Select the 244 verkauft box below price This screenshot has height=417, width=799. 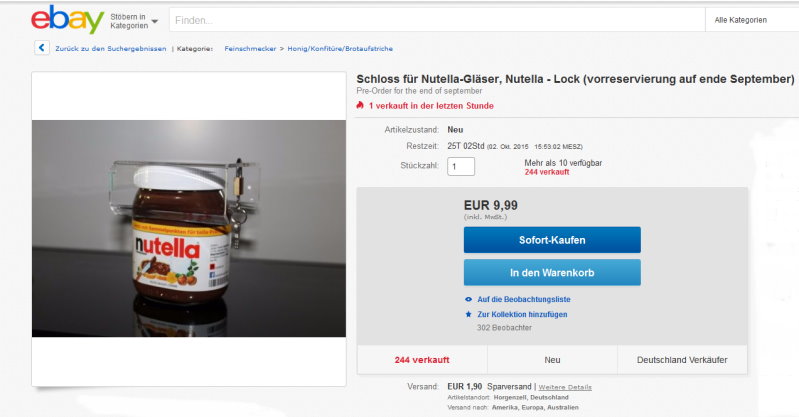pyautogui.click(x=421, y=359)
